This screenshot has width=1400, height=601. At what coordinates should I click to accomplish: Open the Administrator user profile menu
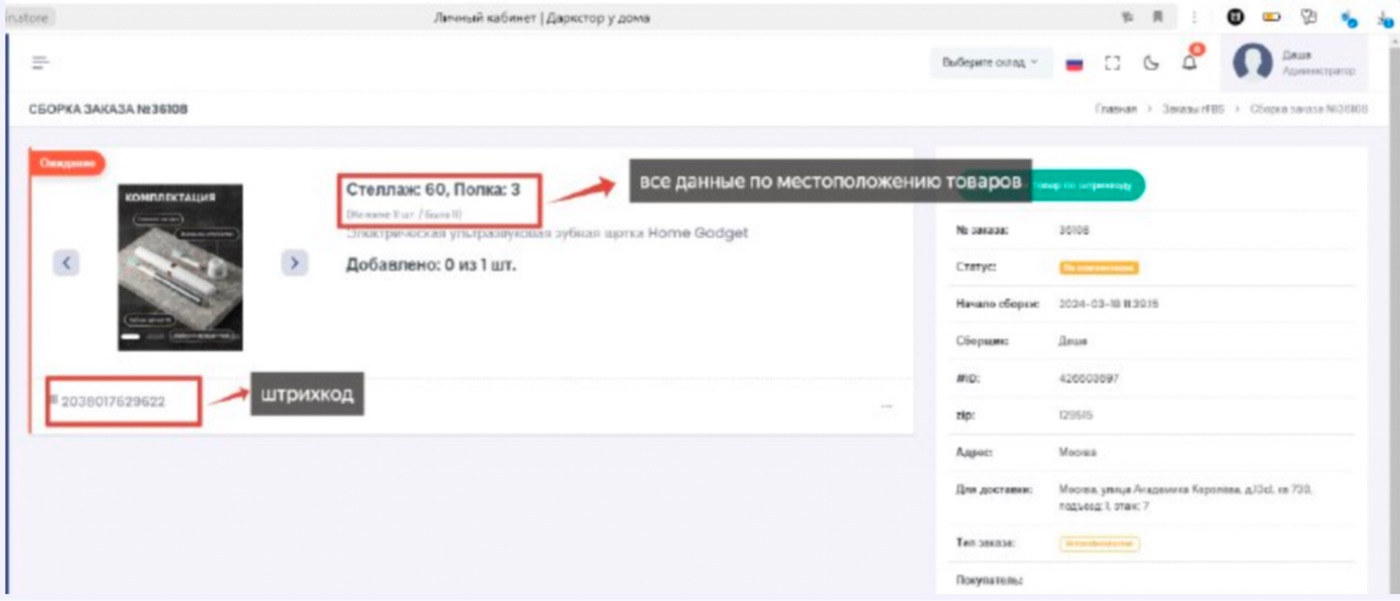[x=1295, y=63]
